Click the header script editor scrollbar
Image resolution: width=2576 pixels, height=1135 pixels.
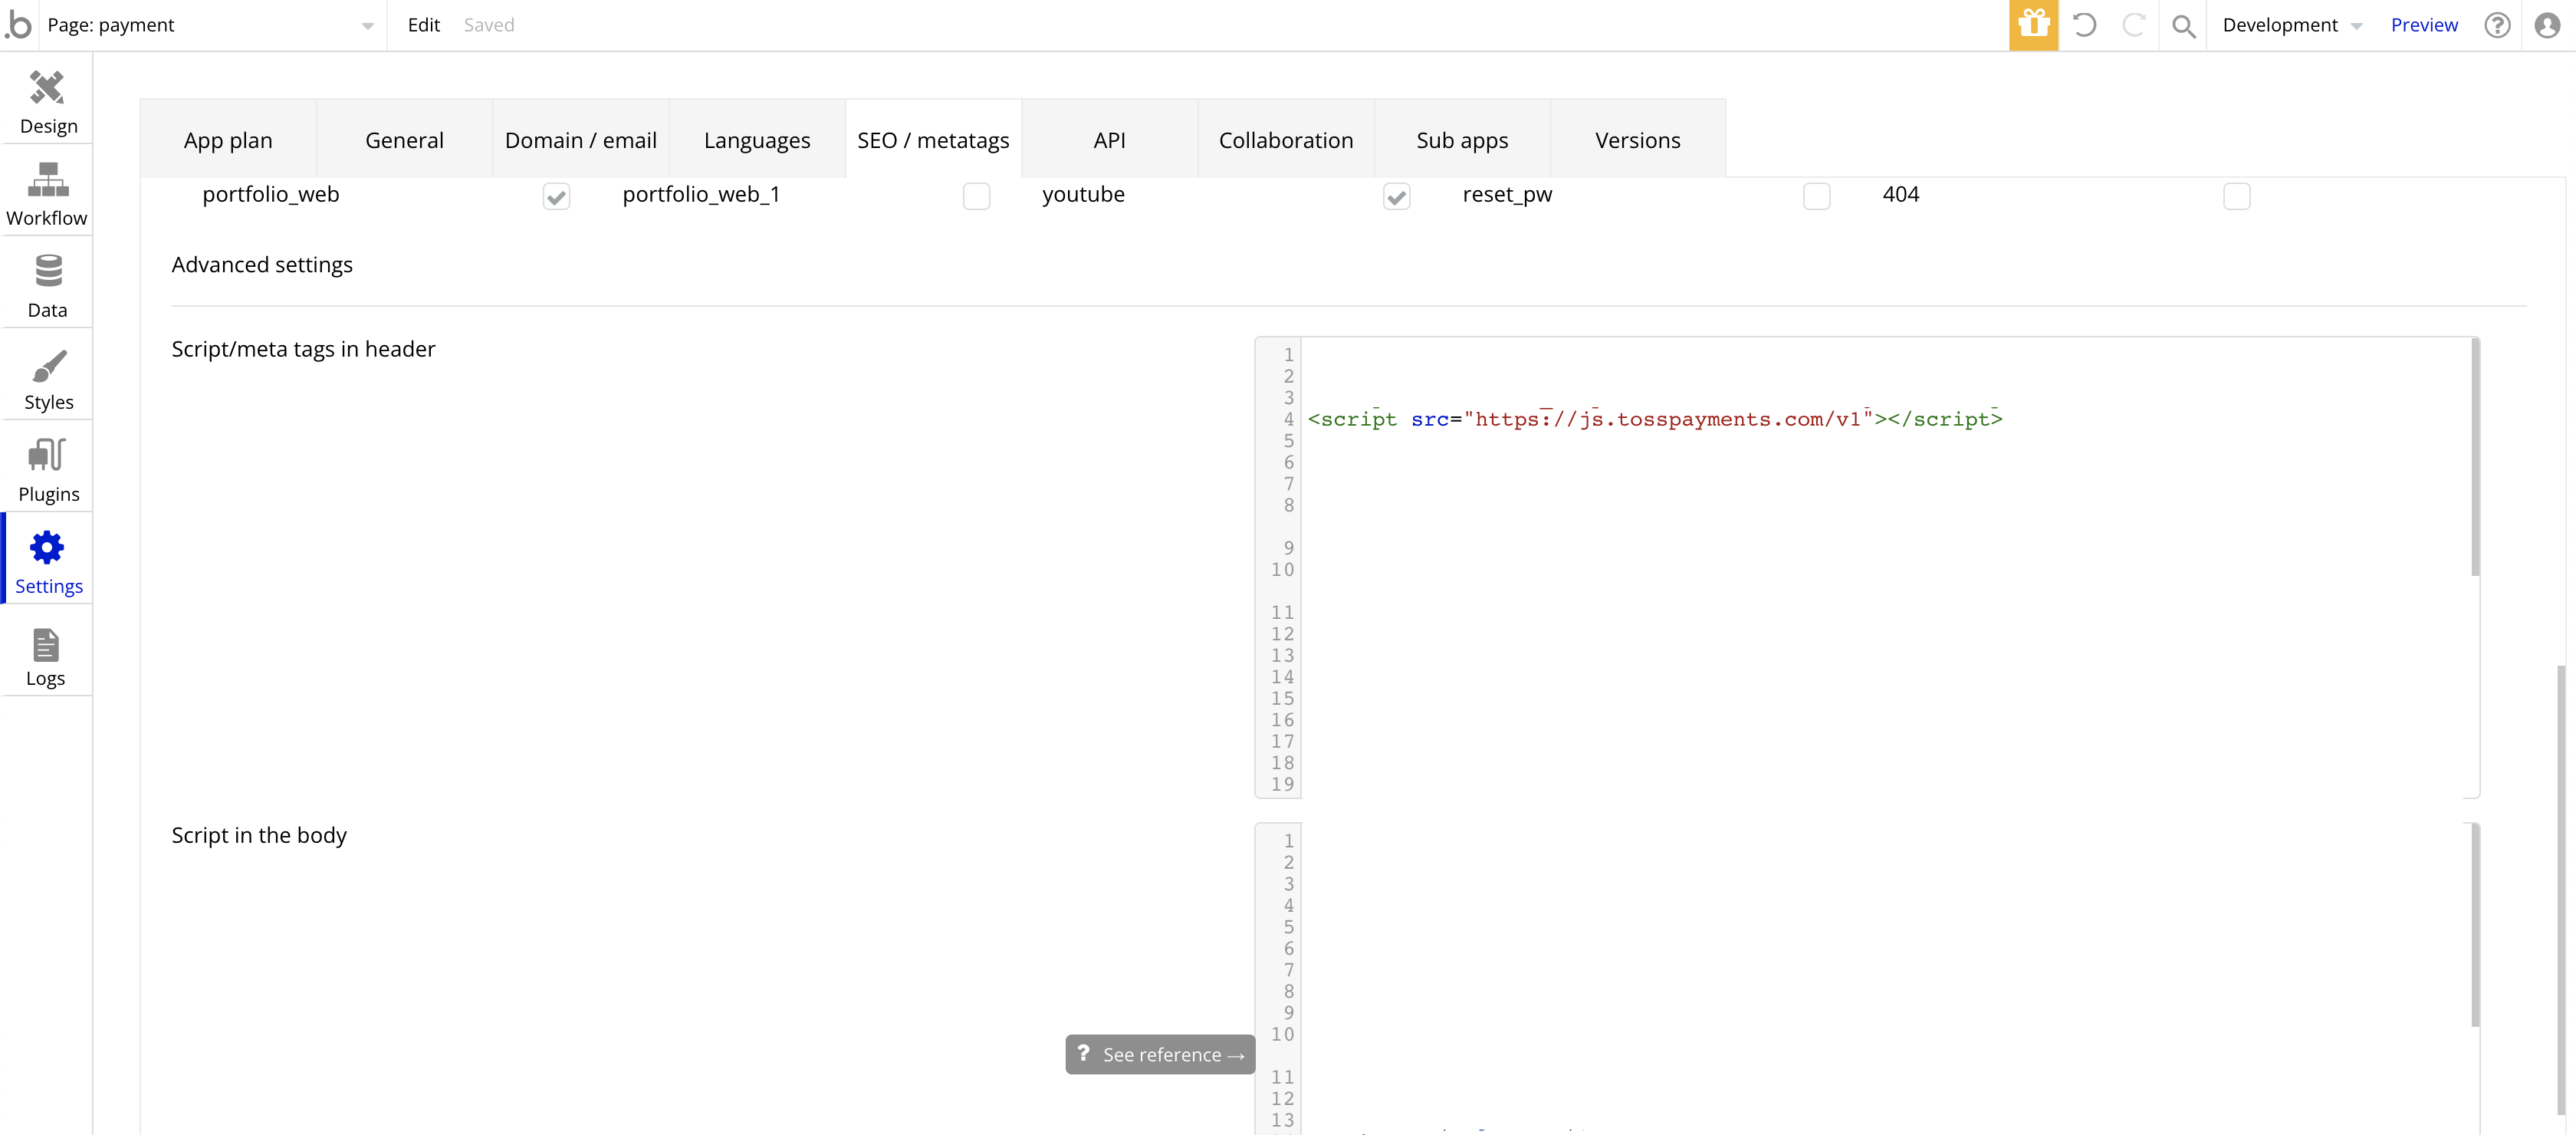point(2475,457)
